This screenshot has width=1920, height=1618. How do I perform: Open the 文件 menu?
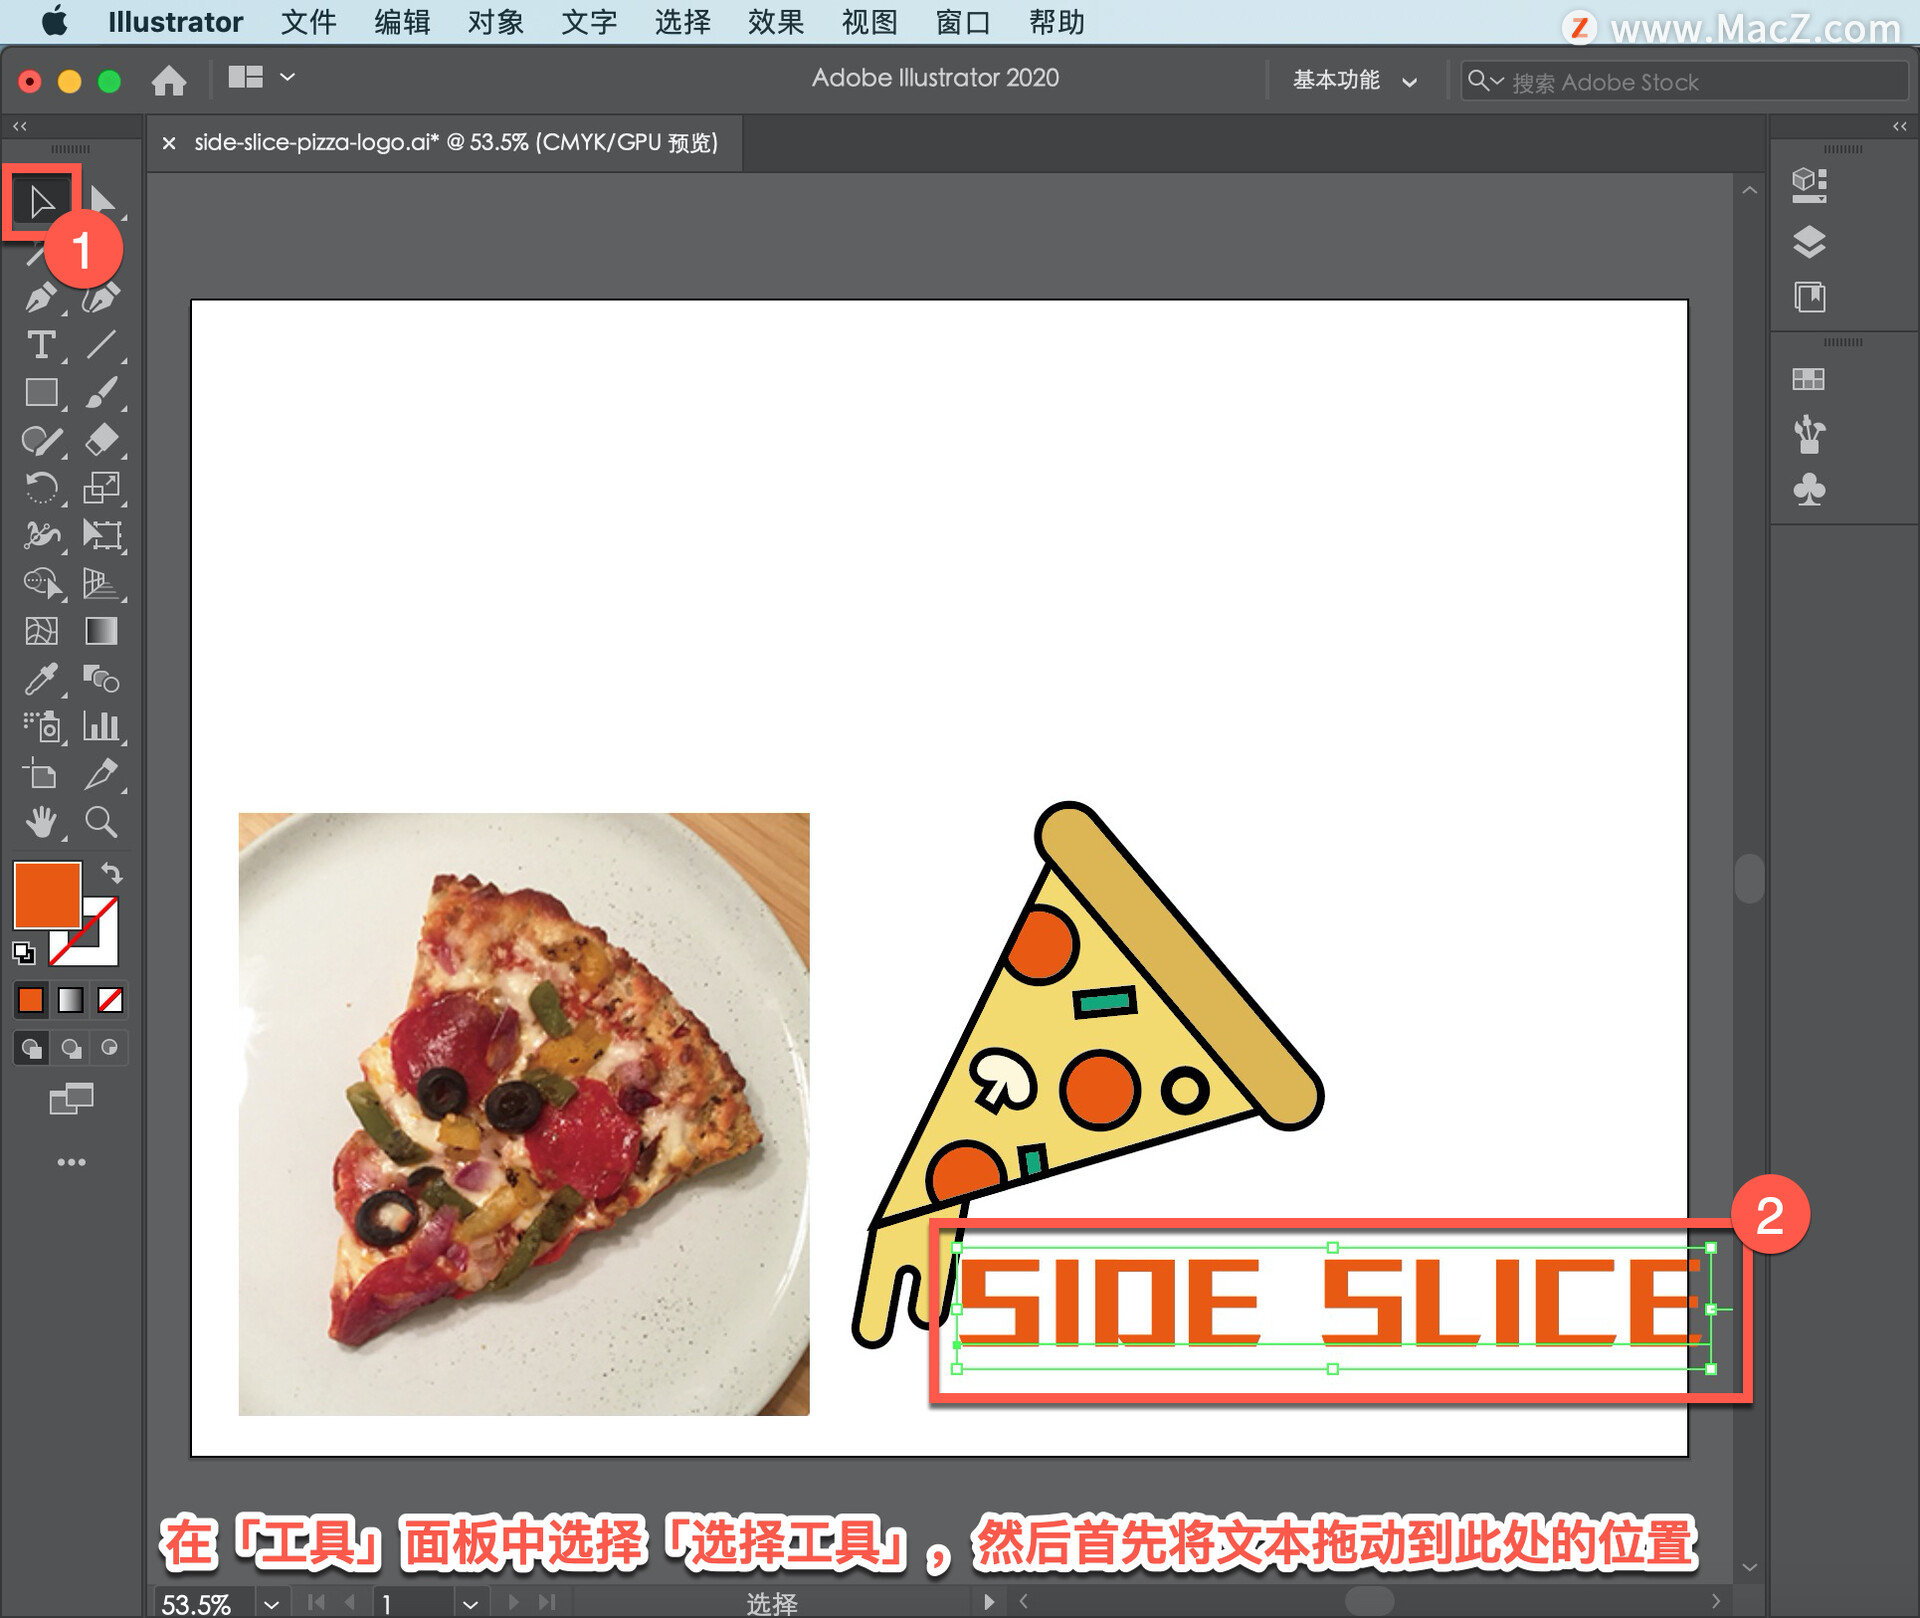(308, 22)
